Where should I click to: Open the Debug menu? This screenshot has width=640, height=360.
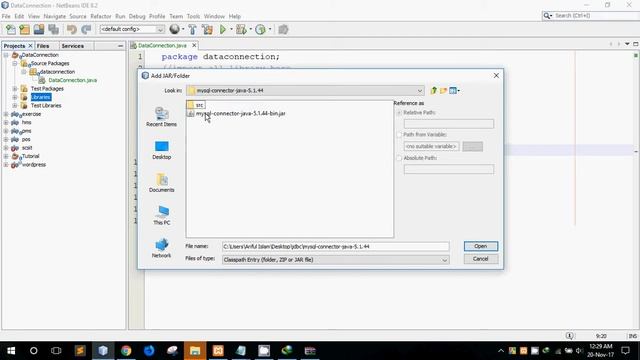click(137, 16)
